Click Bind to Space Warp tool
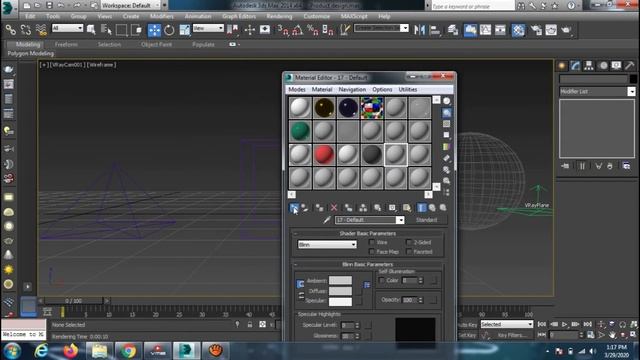The height and width of the screenshot is (360, 640). (x=41, y=30)
